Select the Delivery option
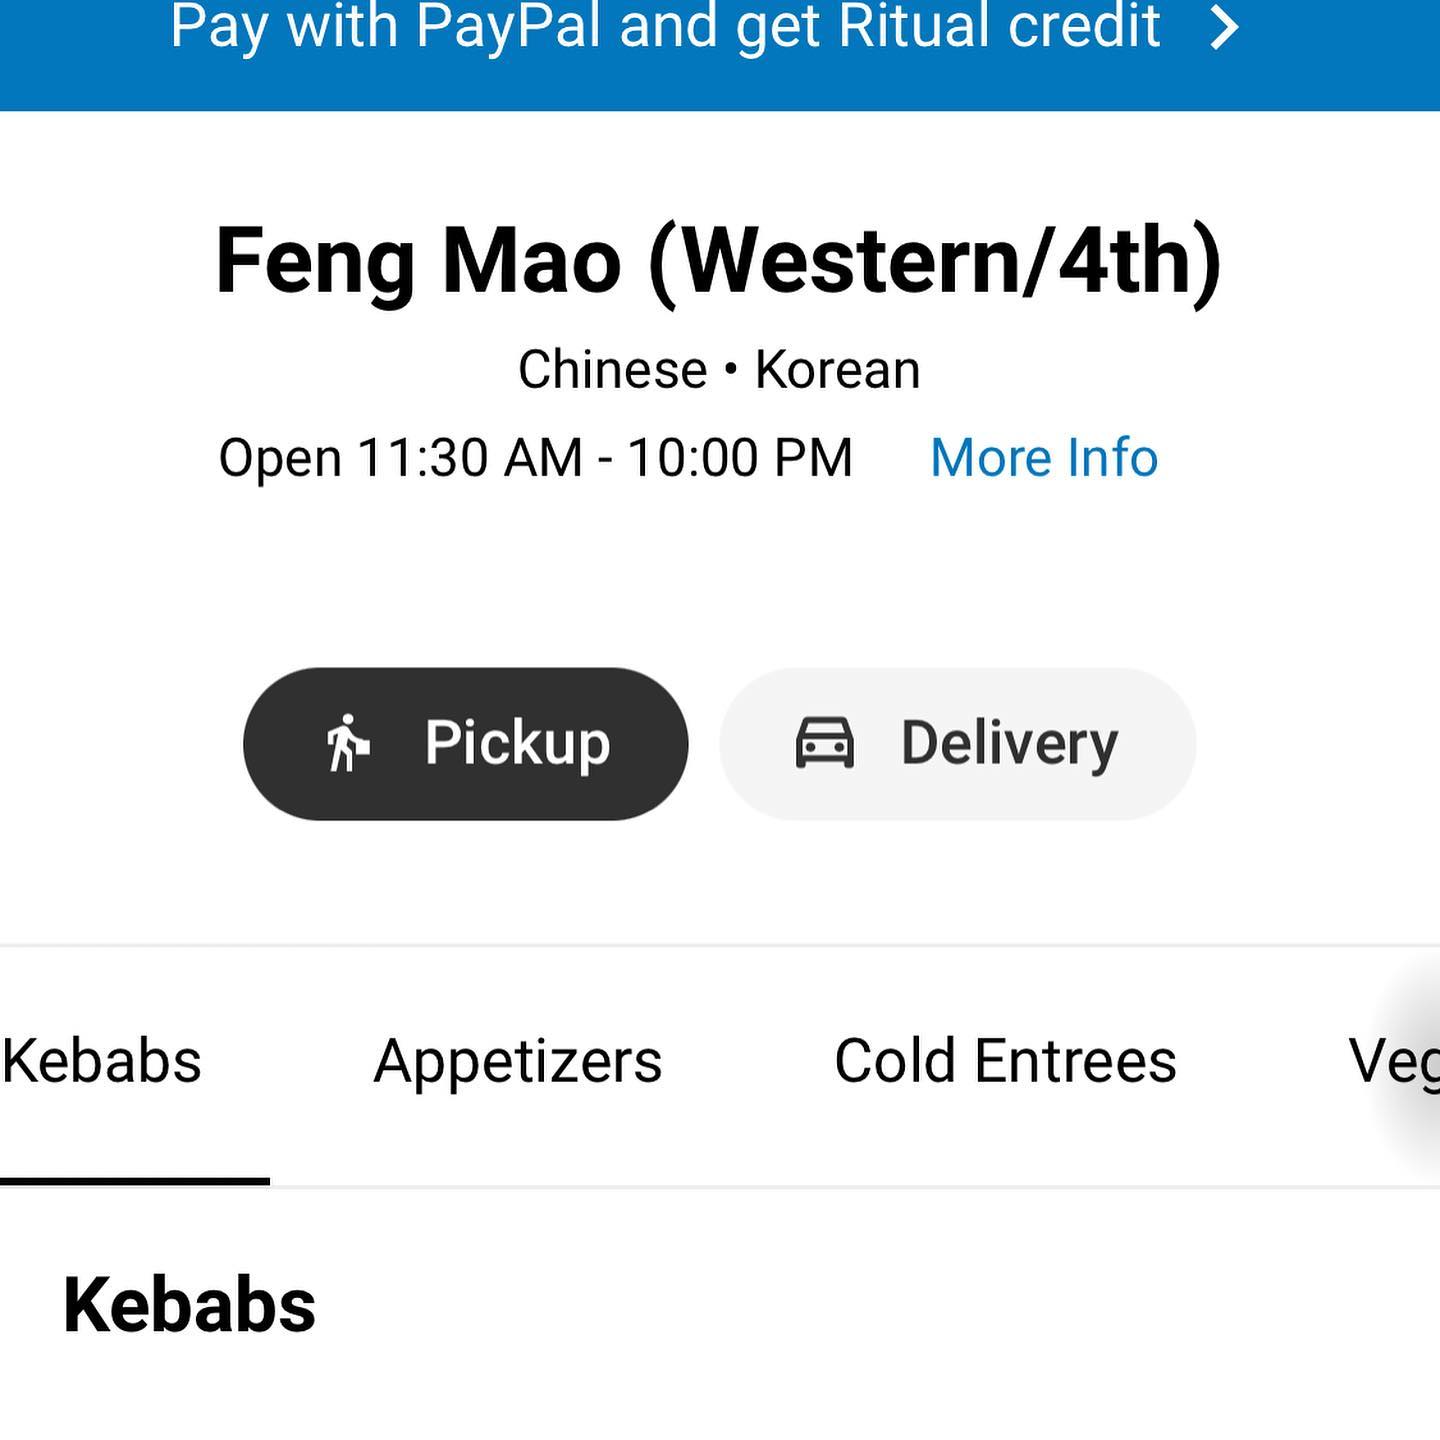Viewport: 1440px width, 1440px height. coord(958,744)
